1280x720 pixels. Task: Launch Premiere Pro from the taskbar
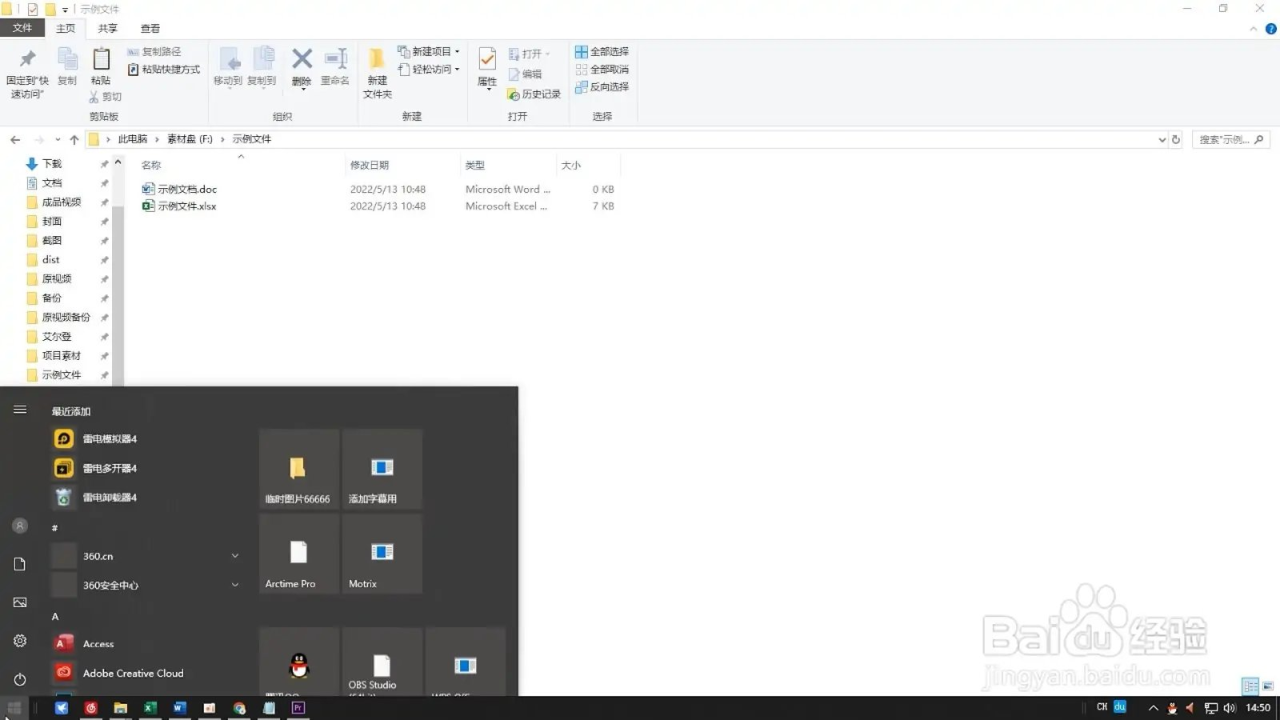[x=298, y=708]
